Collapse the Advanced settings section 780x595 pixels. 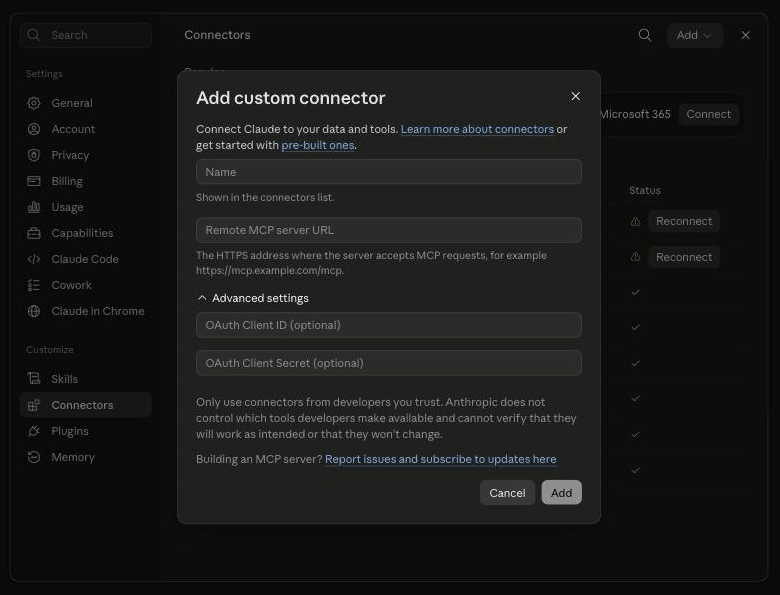click(253, 298)
